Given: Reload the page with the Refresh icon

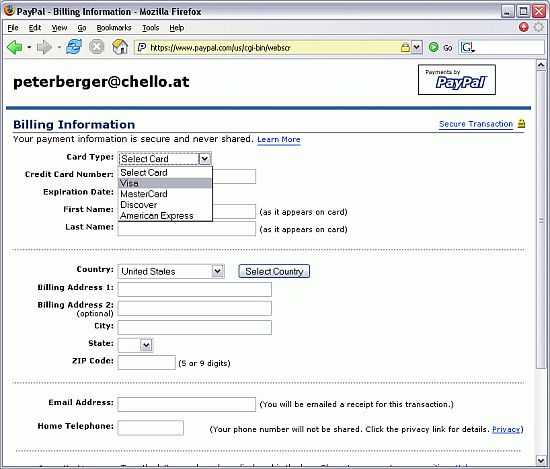Looking at the screenshot, I should 74,47.
